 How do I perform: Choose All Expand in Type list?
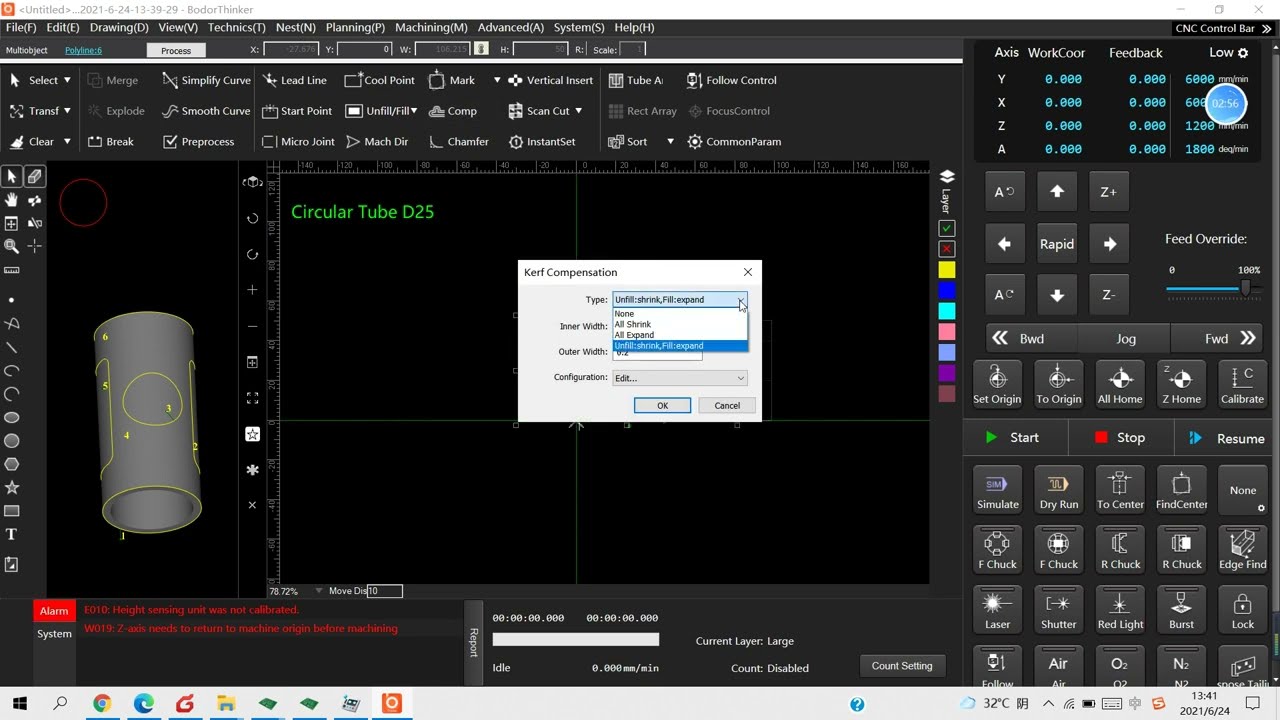634,335
